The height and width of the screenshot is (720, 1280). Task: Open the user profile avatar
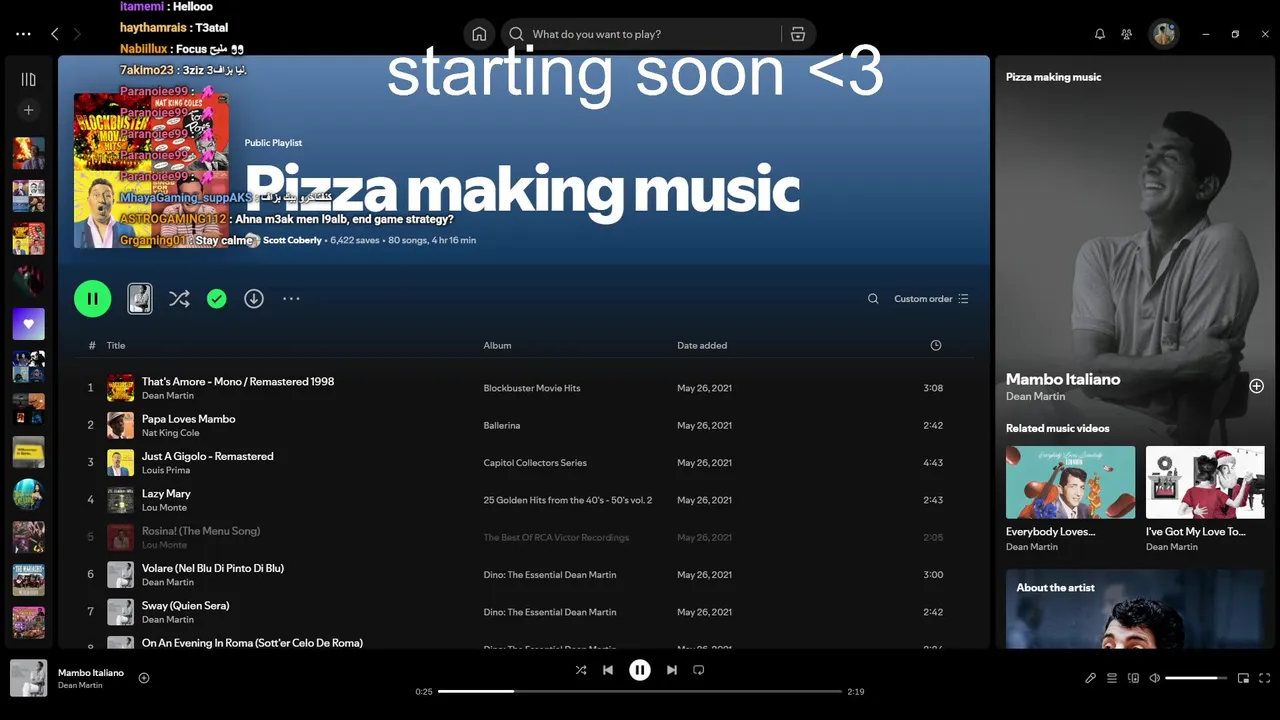pyautogui.click(x=1164, y=34)
